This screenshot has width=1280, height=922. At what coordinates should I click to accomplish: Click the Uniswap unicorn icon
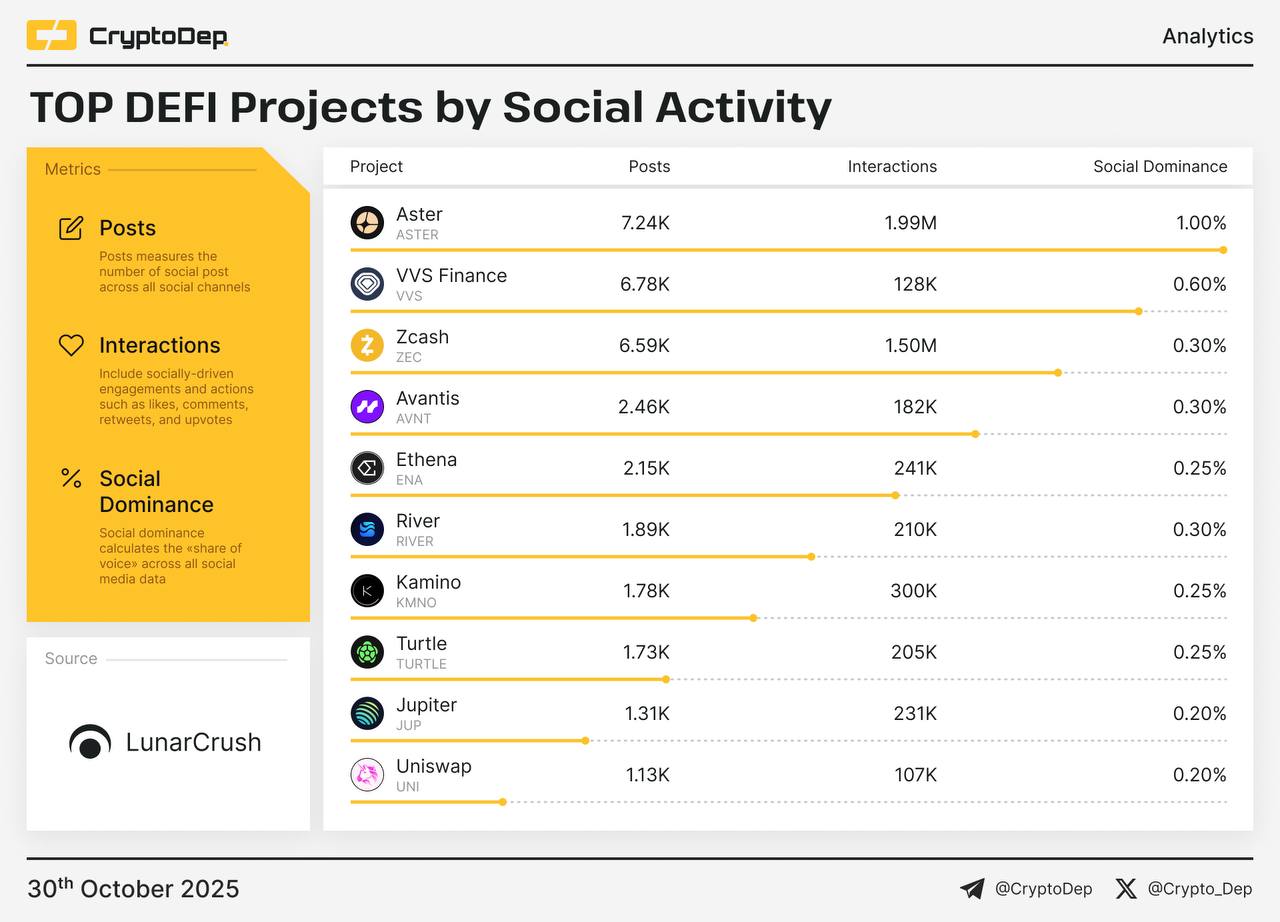(367, 775)
